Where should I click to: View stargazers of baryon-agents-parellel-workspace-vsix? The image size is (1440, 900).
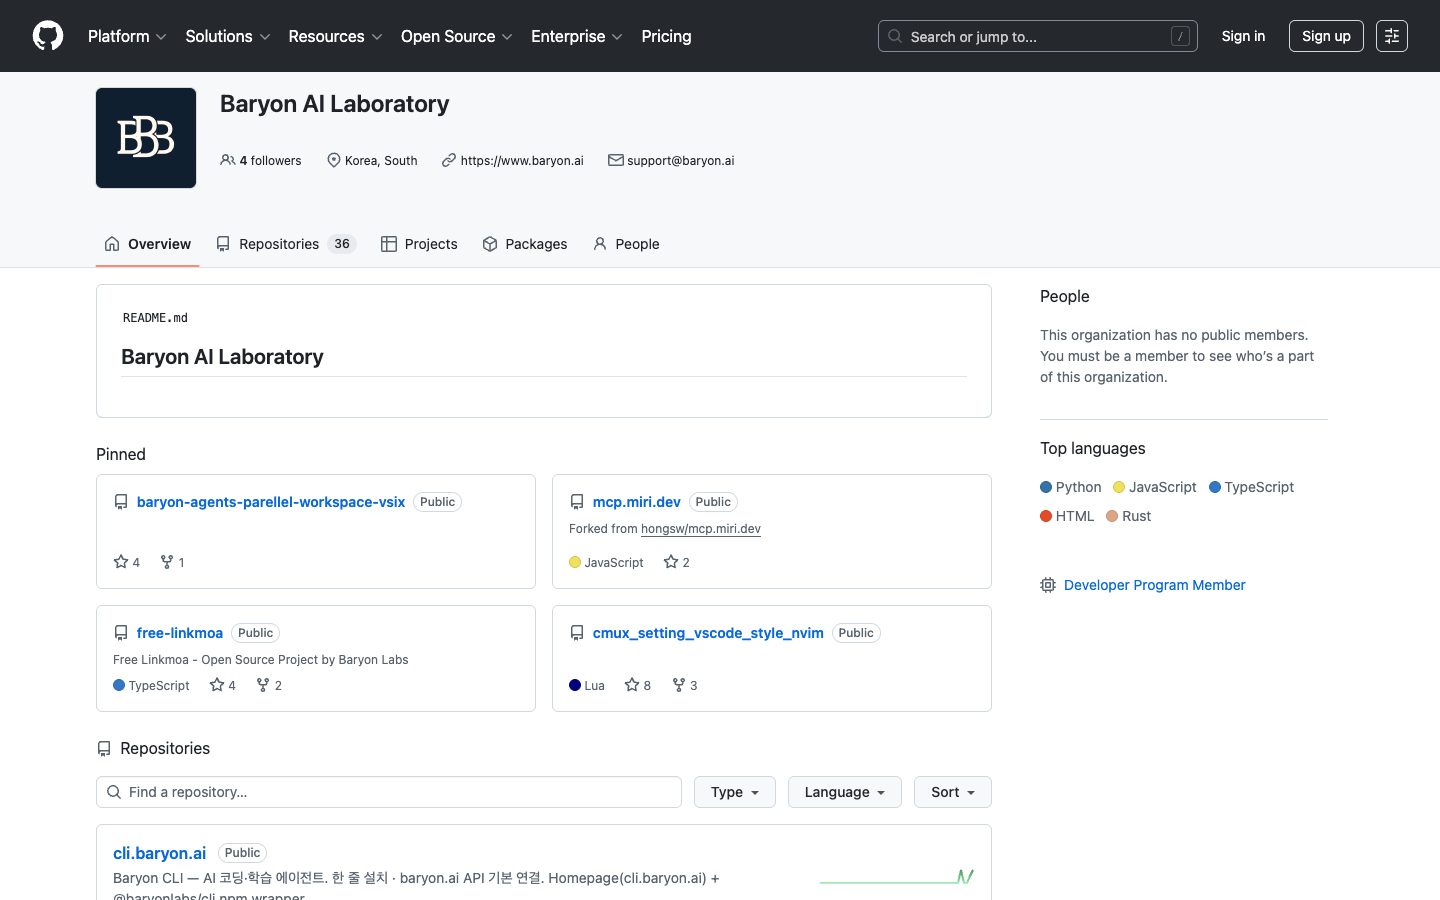(x=127, y=562)
